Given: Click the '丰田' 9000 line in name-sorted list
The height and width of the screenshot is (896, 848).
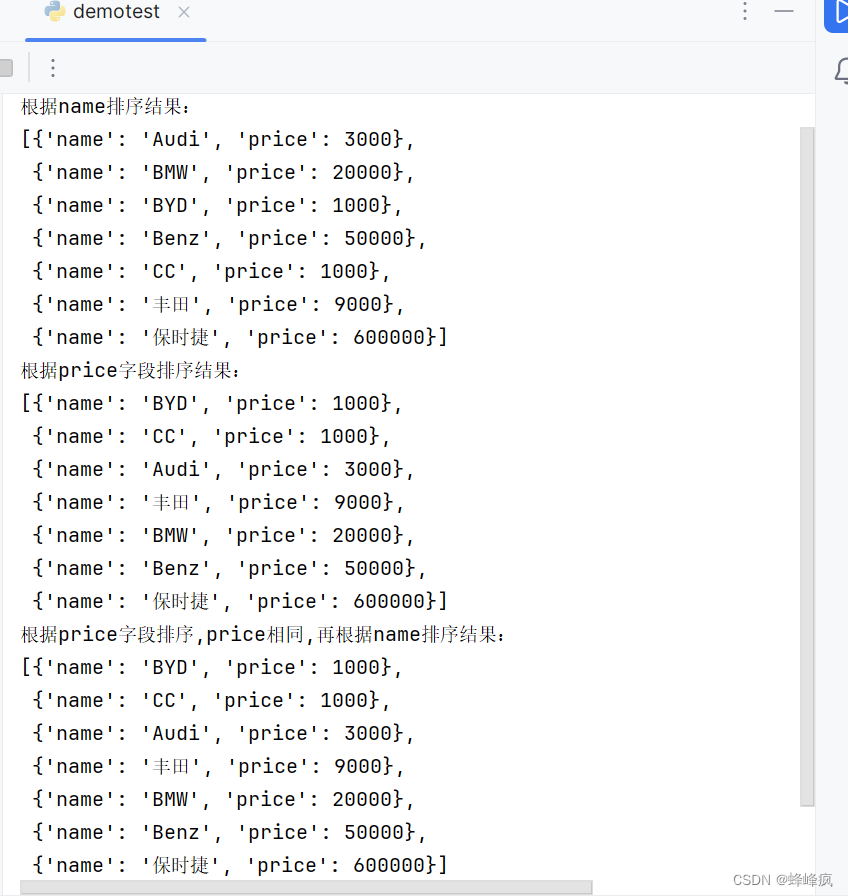Looking at the screenshot, I should point(218,305).
